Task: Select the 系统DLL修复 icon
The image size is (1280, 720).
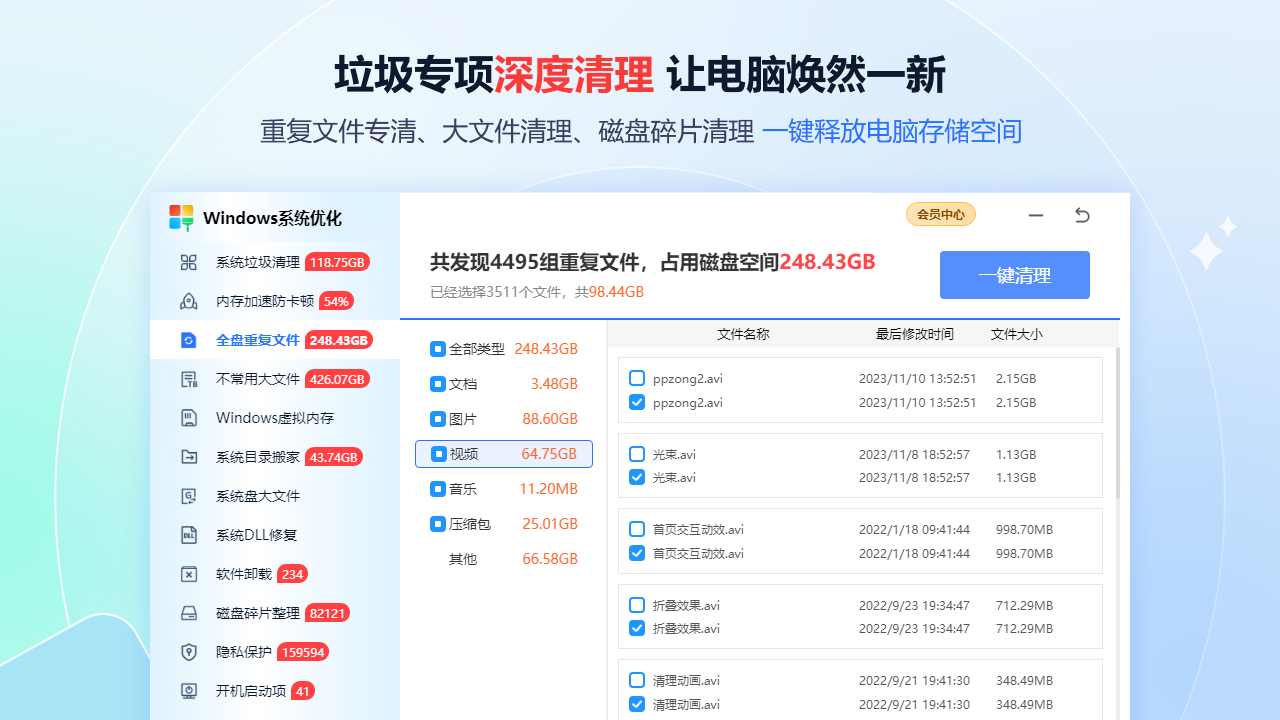Action: 188,534
